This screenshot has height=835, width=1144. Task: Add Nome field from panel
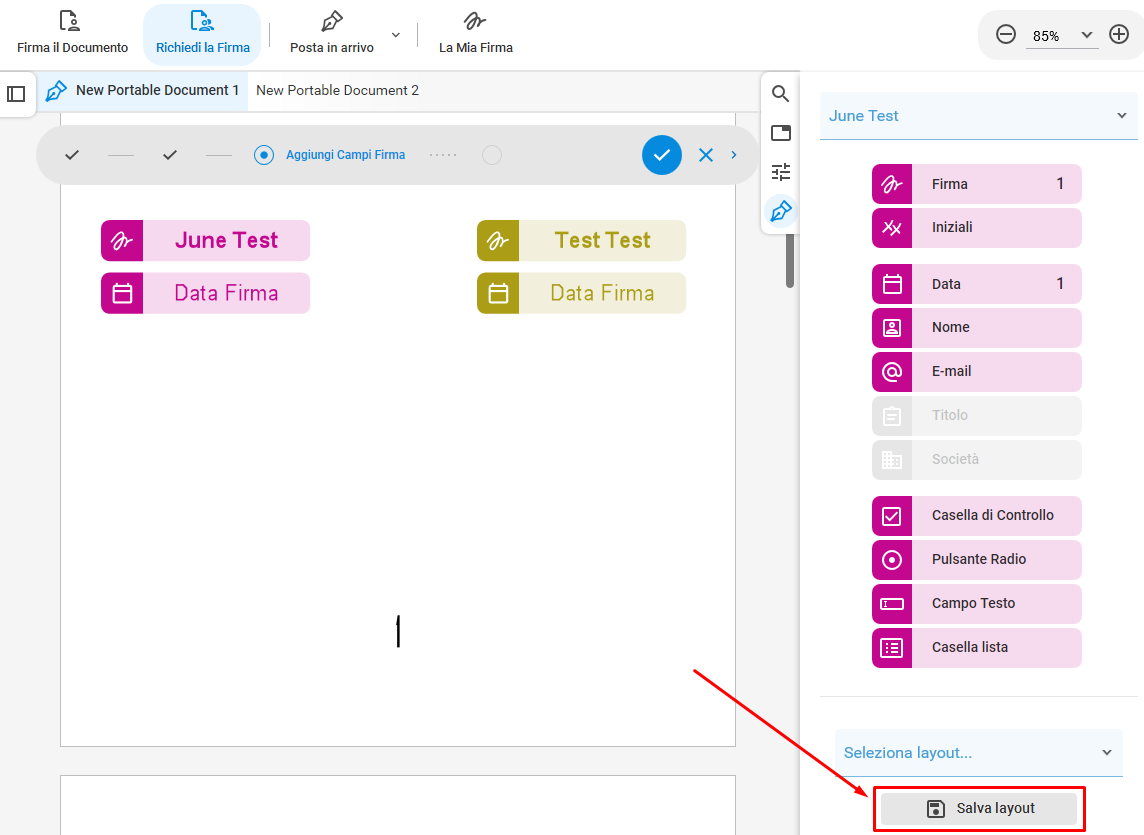(x=976, y=327)
